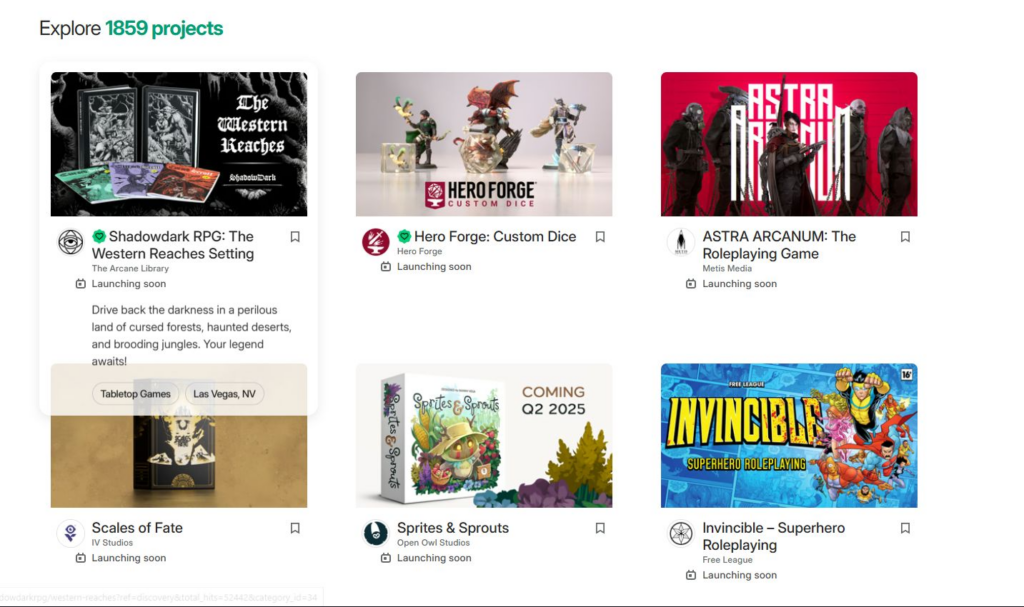Open the Invincible – Superhero Roleplaying title
The width and height of the screenshot is (1024, 607).
coord(774,536)
